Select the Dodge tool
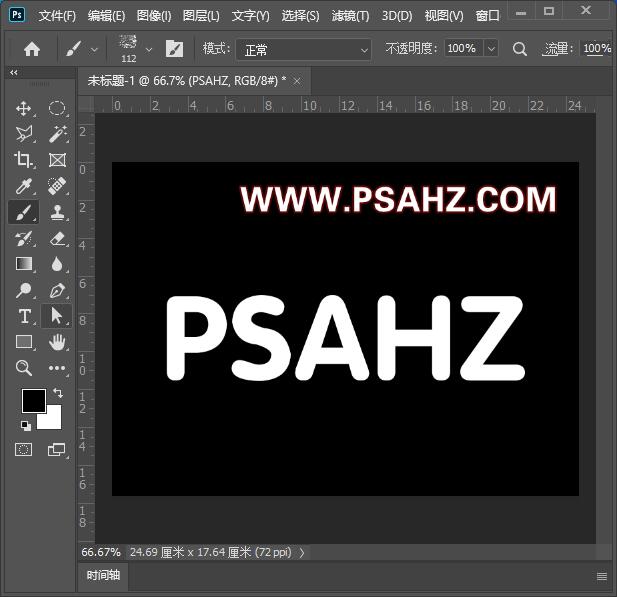The width and height of the screenshot is (617, 597). [x=24, y=290]
